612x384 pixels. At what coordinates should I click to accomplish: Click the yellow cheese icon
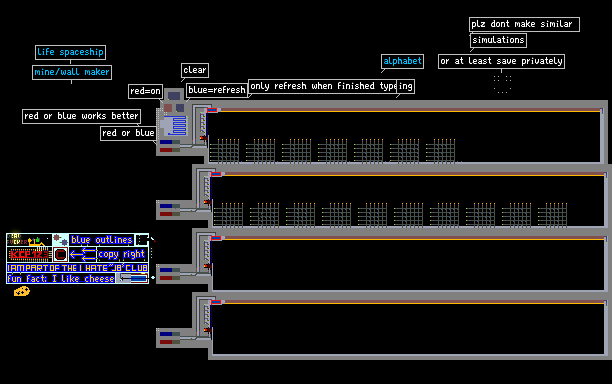[x=22, y=291]
